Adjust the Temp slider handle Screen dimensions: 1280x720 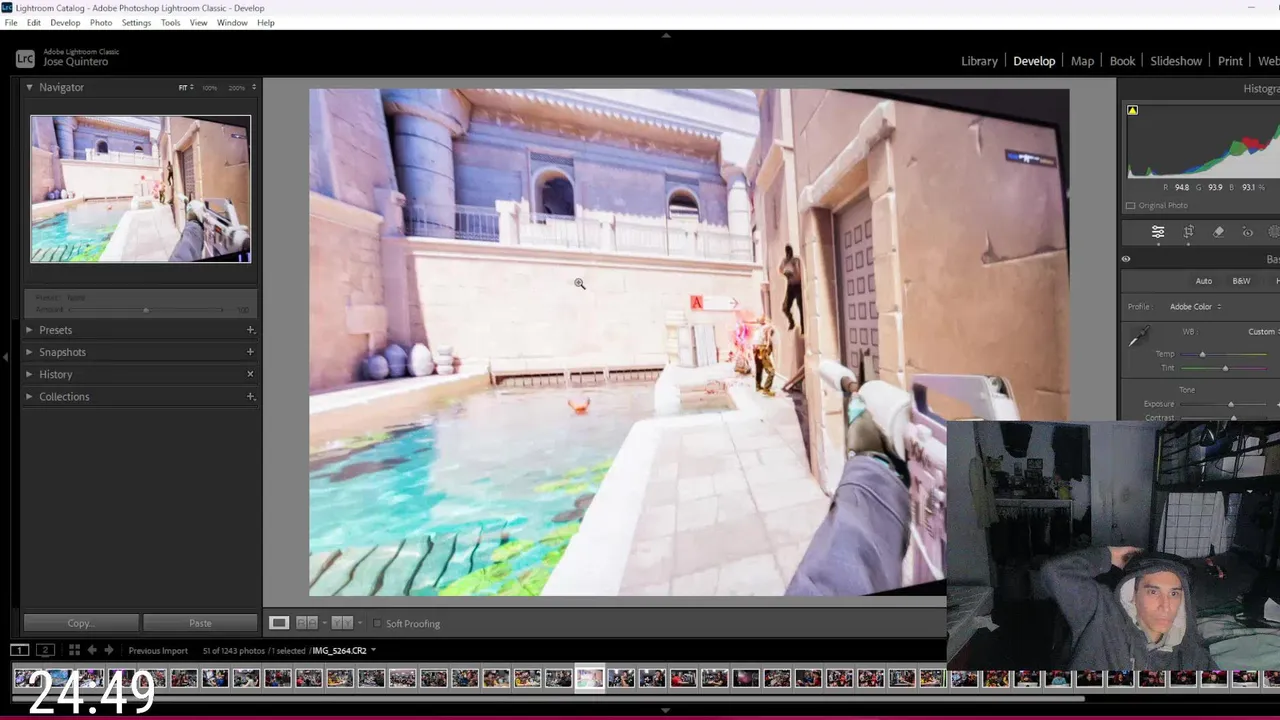(x=1202, y=354)
